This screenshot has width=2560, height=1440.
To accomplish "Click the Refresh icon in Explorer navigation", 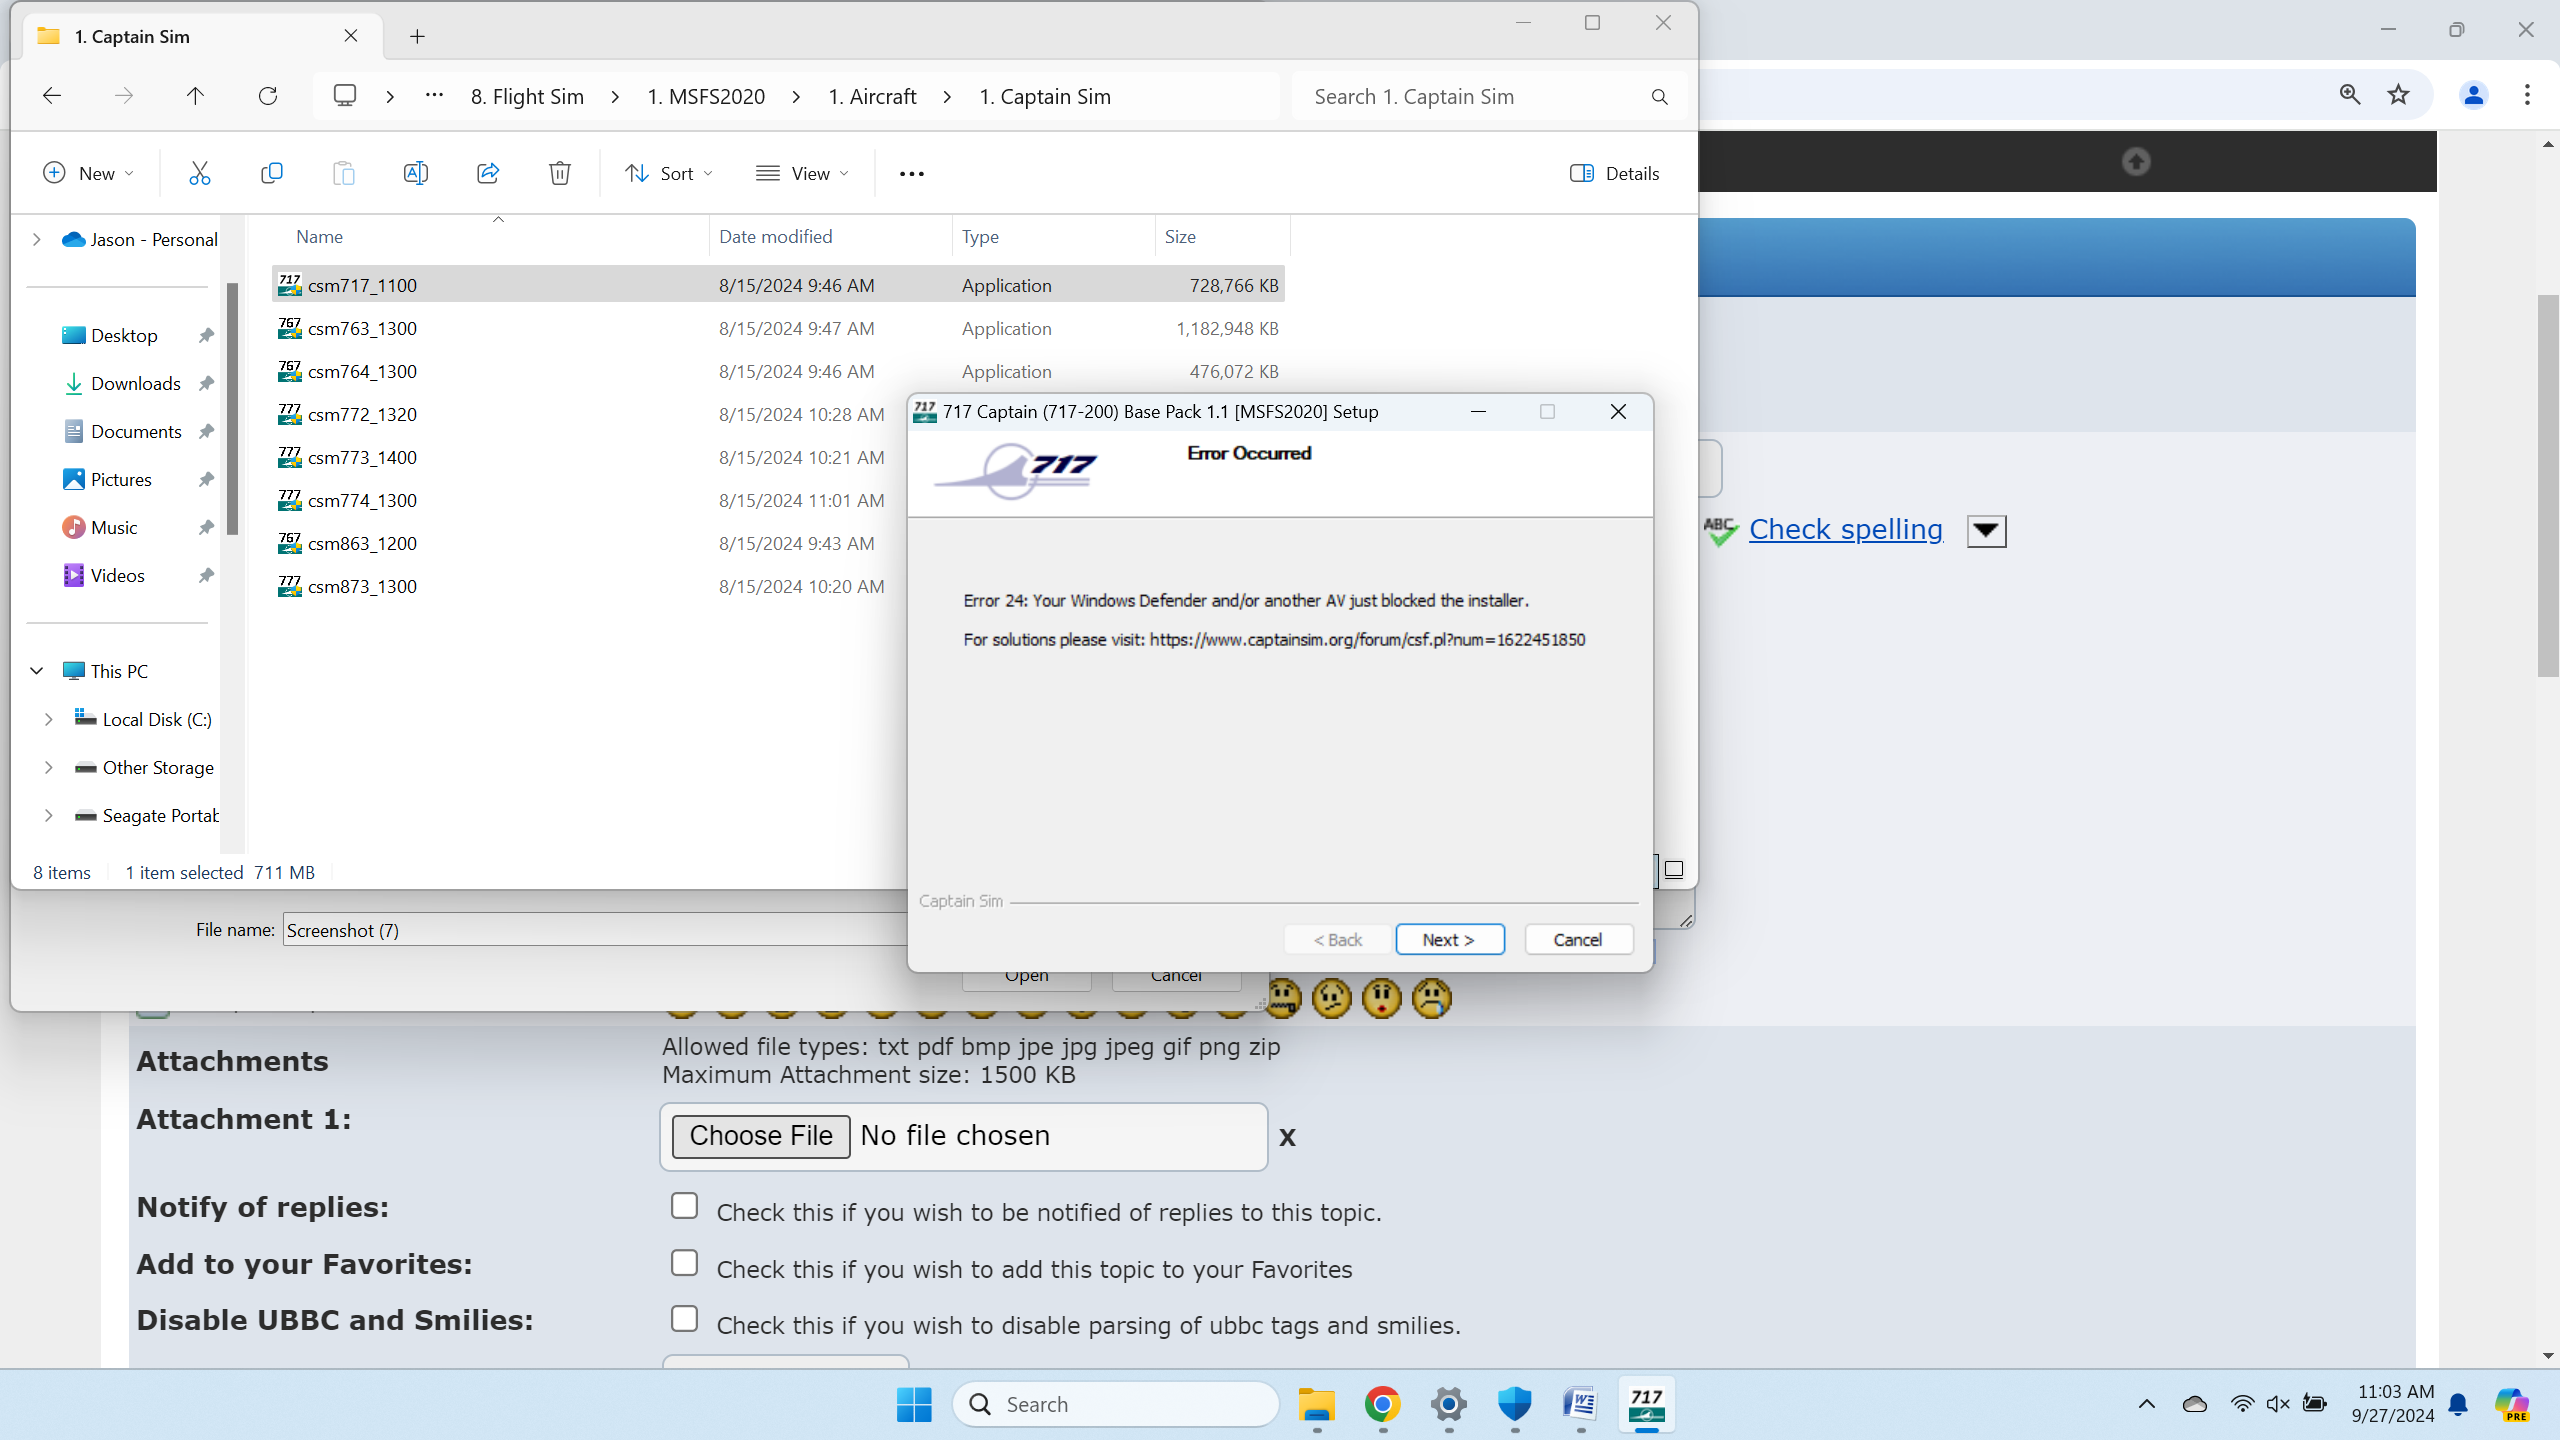I will click(268, 96).
